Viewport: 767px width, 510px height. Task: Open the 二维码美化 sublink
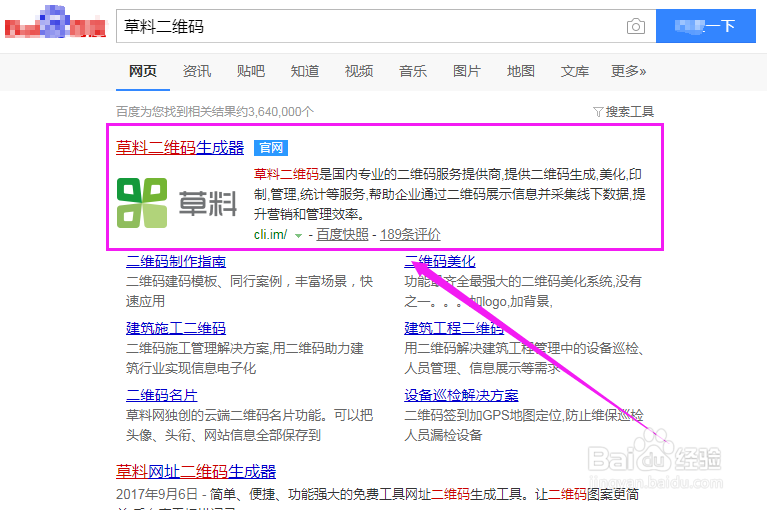(440, 261)
